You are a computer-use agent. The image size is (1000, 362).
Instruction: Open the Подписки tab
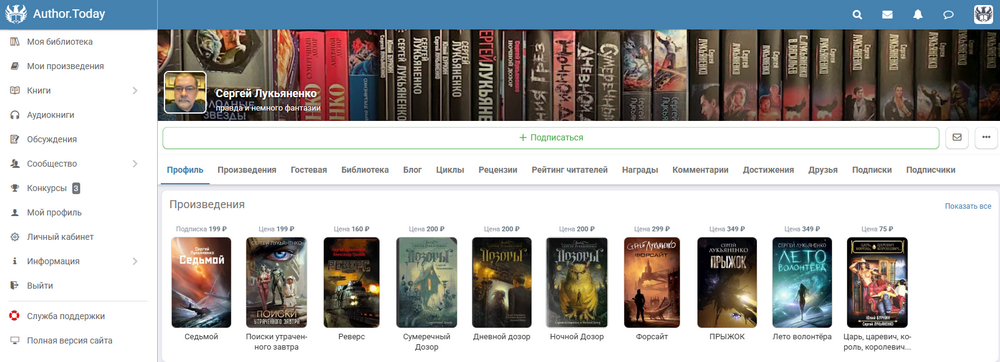click(872, 170)
